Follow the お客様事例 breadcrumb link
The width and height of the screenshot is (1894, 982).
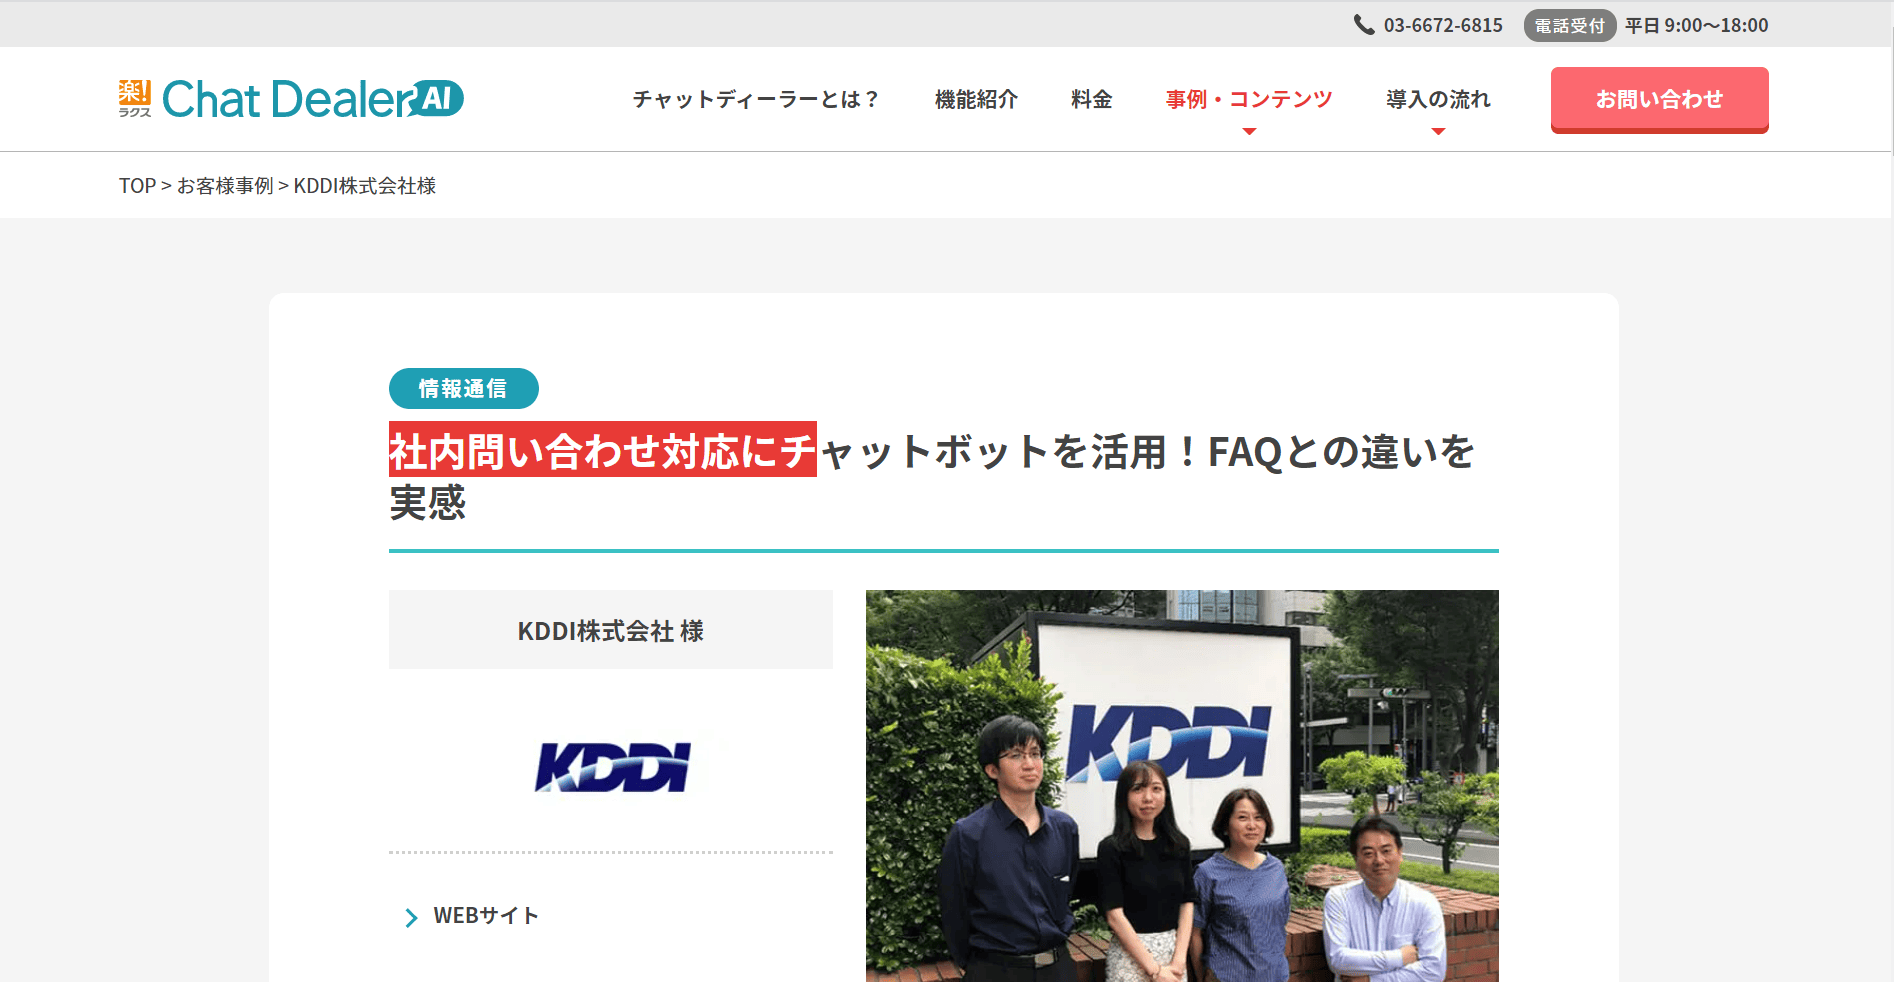[x=225, y=186]
